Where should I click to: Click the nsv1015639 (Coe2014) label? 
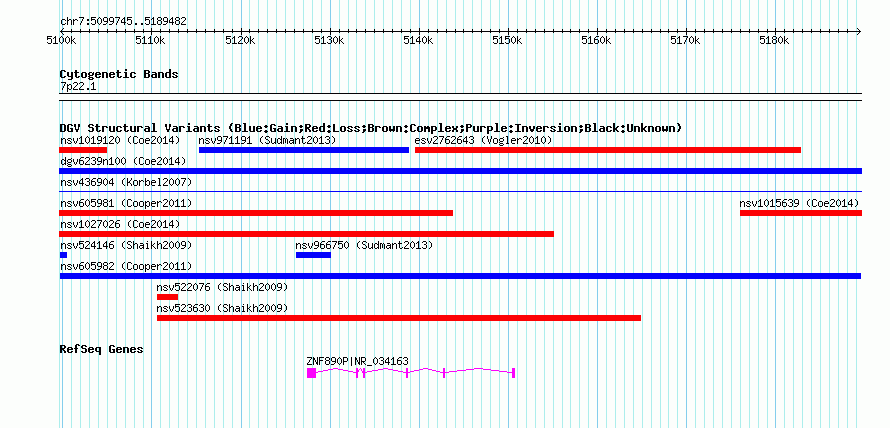coord(799,203)
